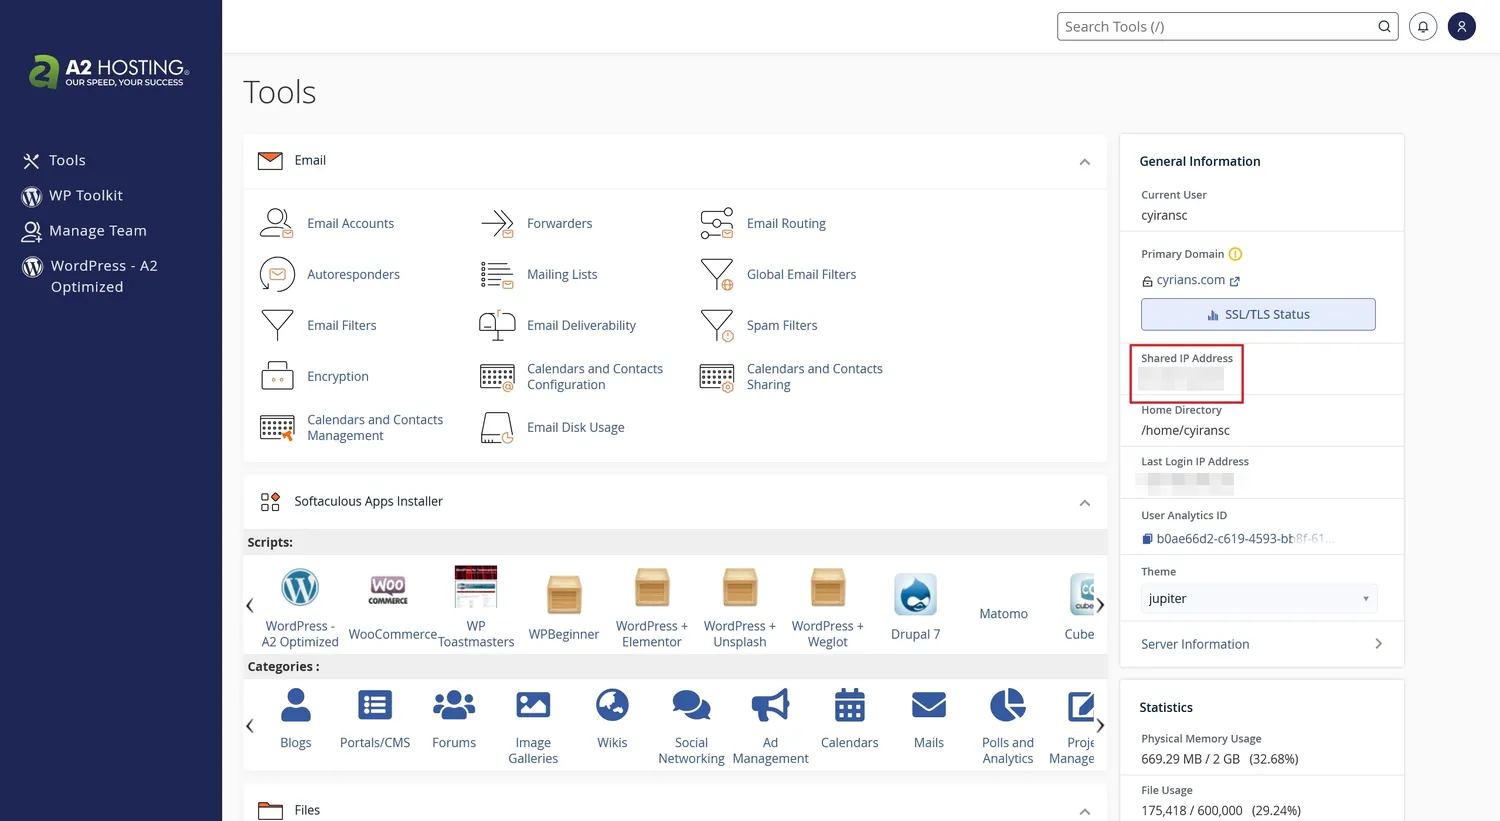Open the cyrians.com primary domain link
Image resolution: width=1500 pixels, height=821 pixels.
coord(1190,281)
